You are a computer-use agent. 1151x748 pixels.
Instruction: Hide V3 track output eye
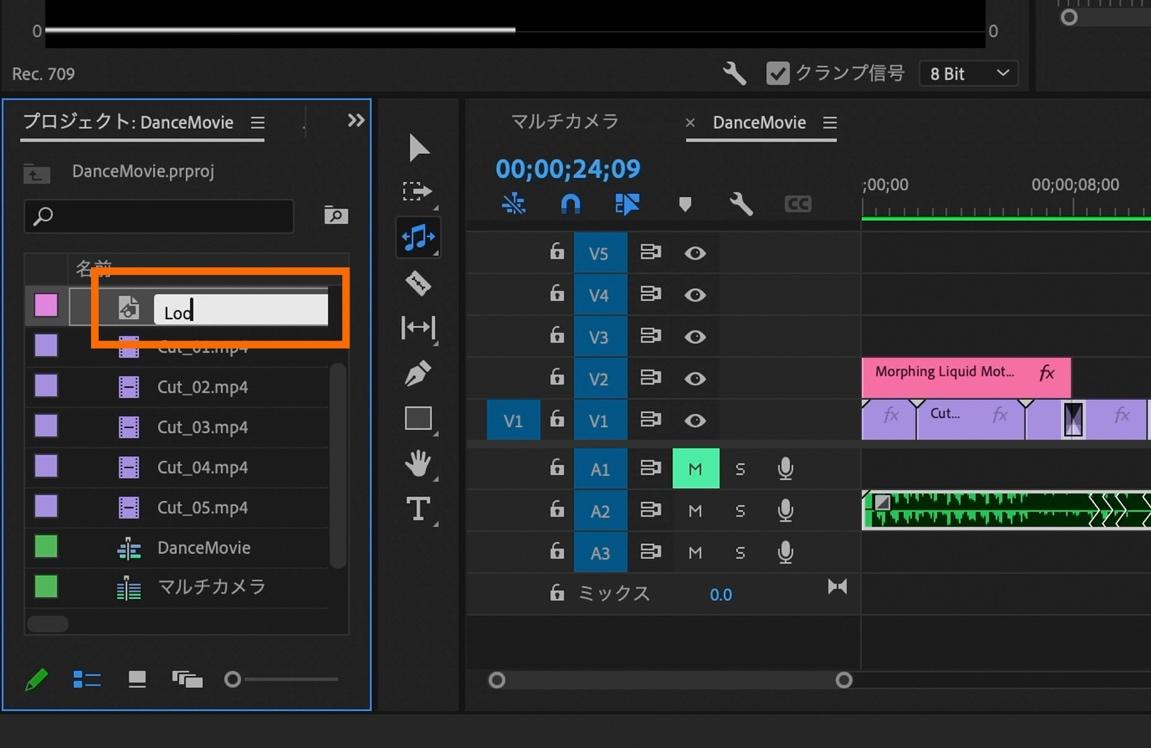(695, 337)
